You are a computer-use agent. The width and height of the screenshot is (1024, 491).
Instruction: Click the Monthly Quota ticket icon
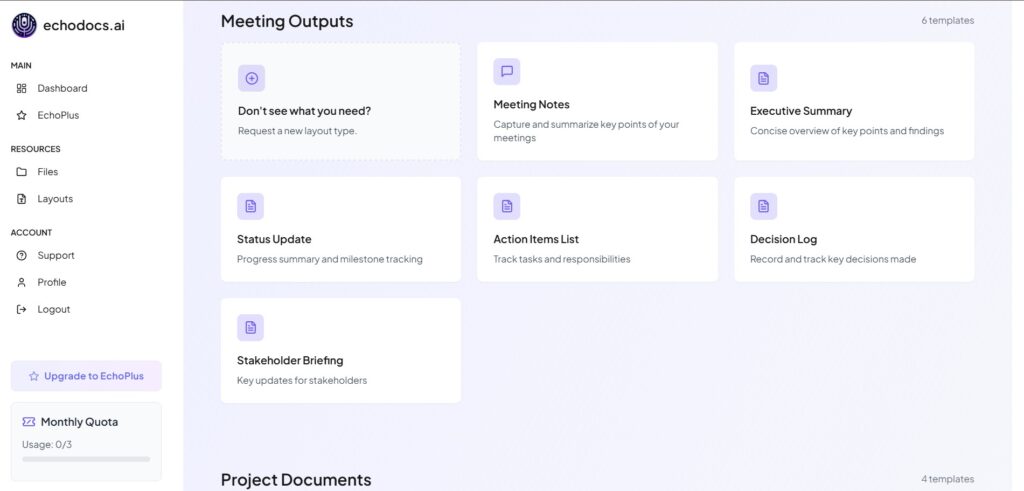click(x=29, y=422)
